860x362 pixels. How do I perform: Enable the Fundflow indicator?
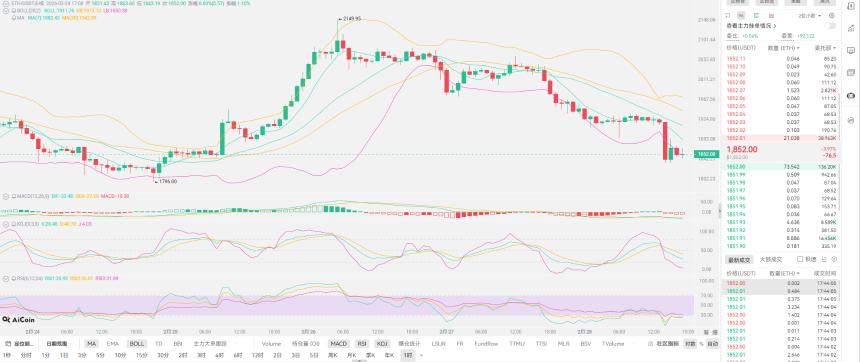click(486, 344)
